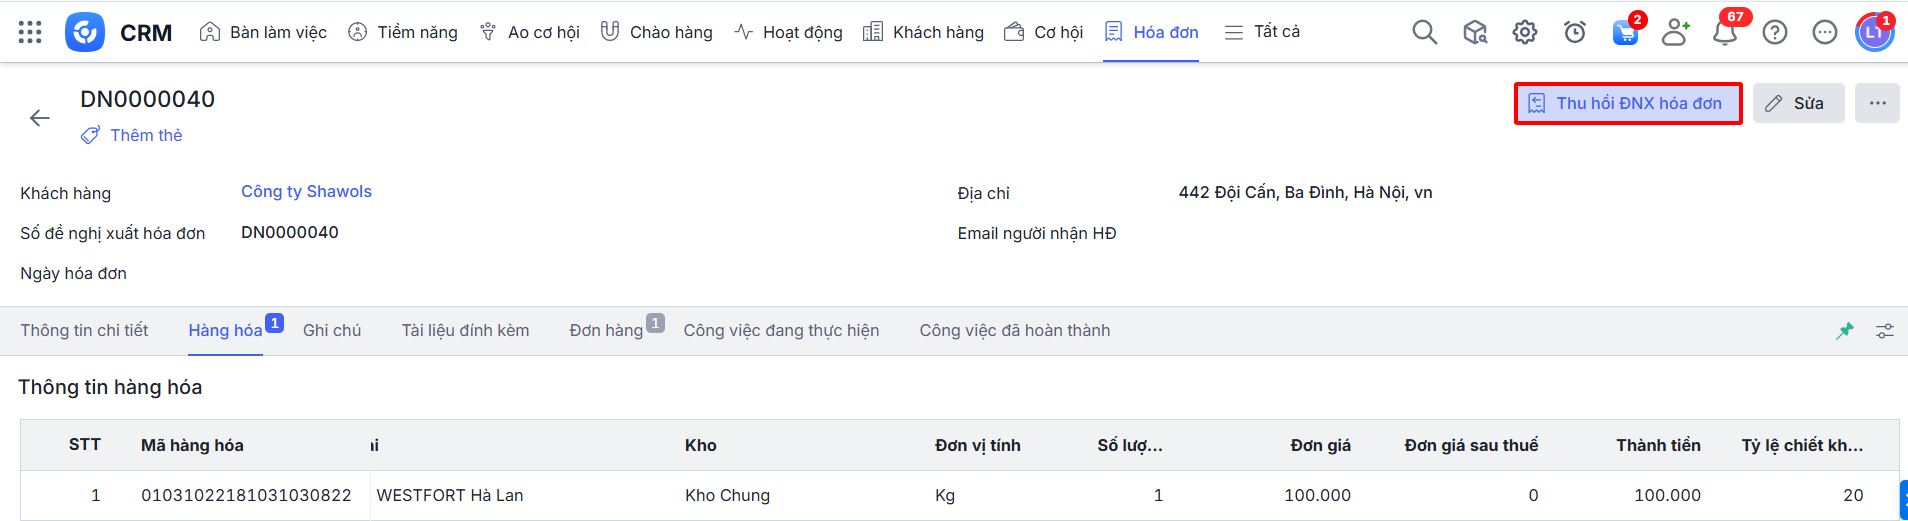This screenshot has width=1908, height=521.
Task: Click the "Sửa" edit button
Action: tap(1797, 103)
